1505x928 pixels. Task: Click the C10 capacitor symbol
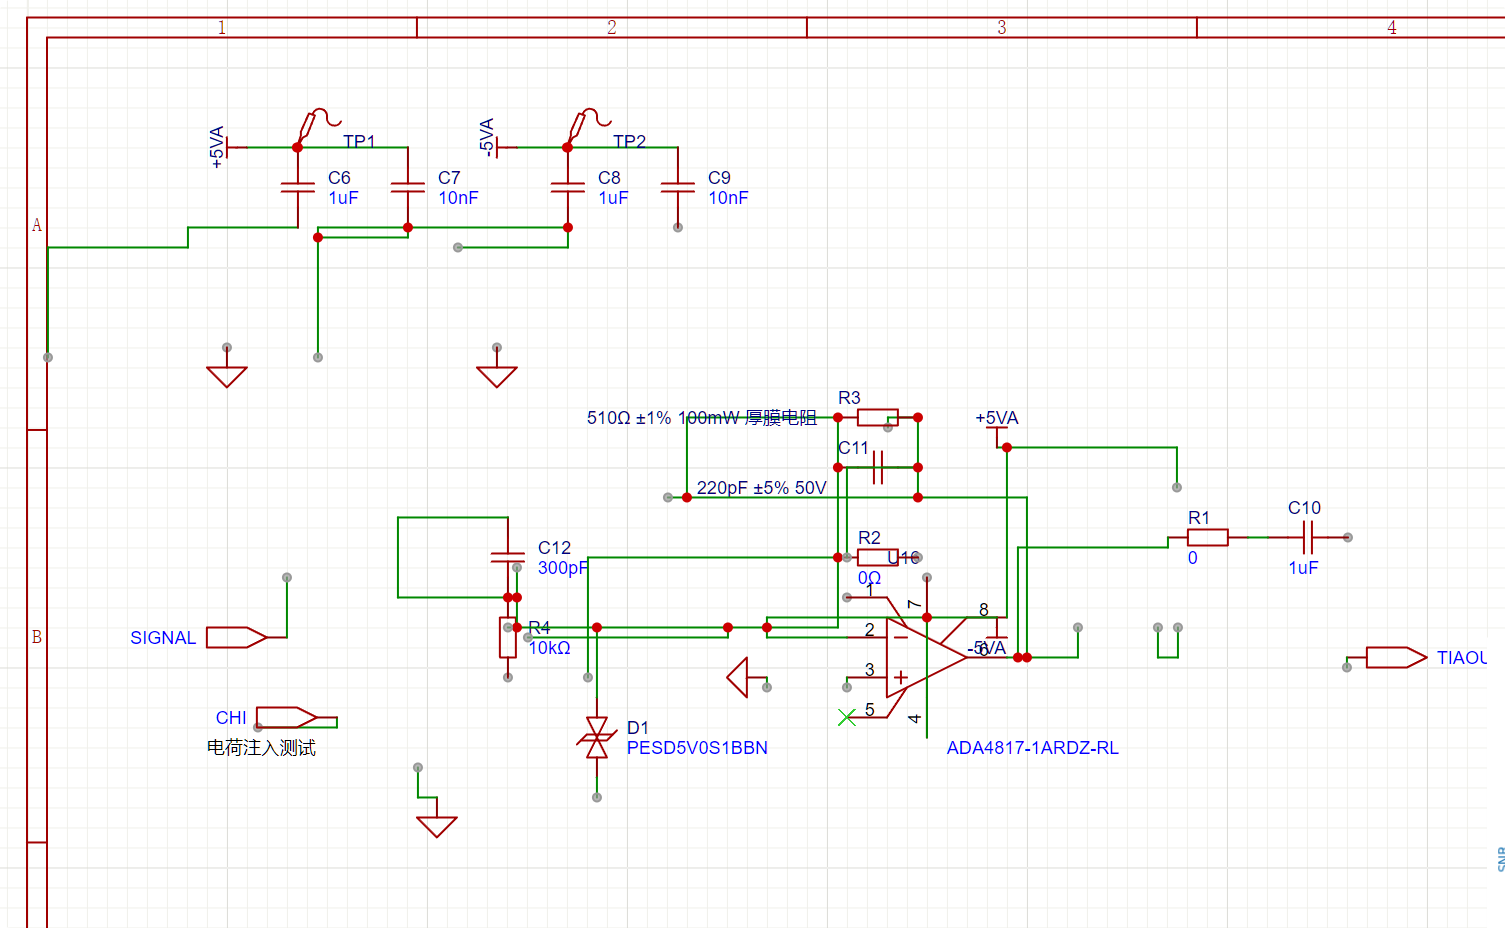point(1307,537)
